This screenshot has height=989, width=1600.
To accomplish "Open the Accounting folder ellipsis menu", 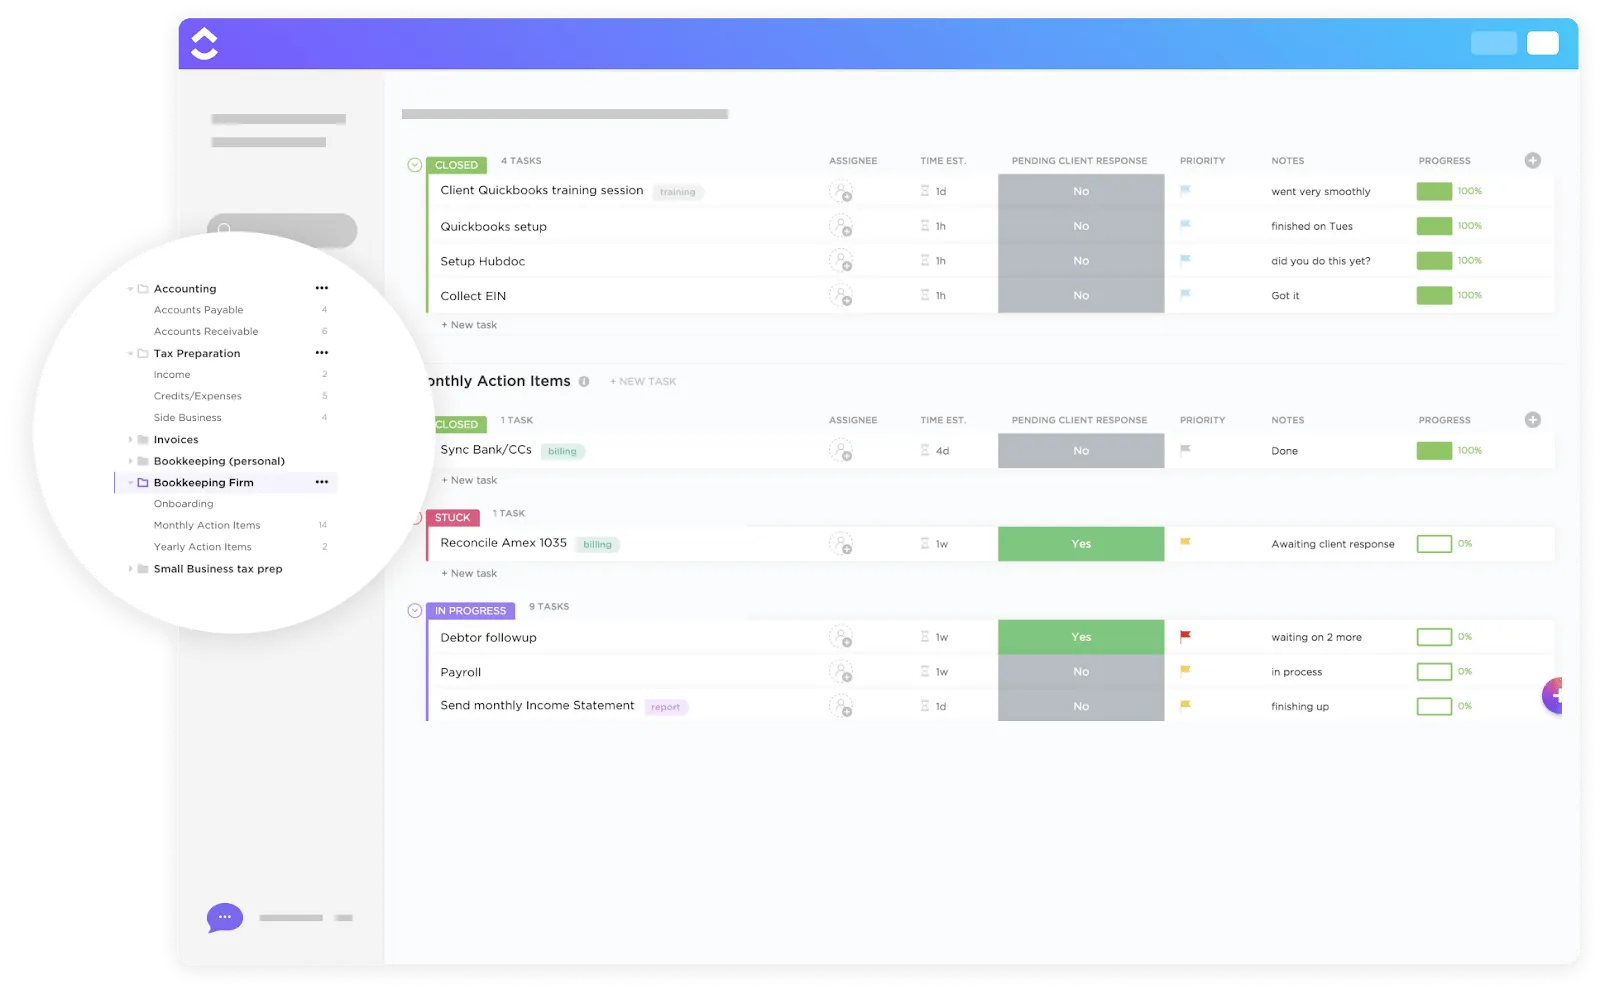I will pos(322,288).
